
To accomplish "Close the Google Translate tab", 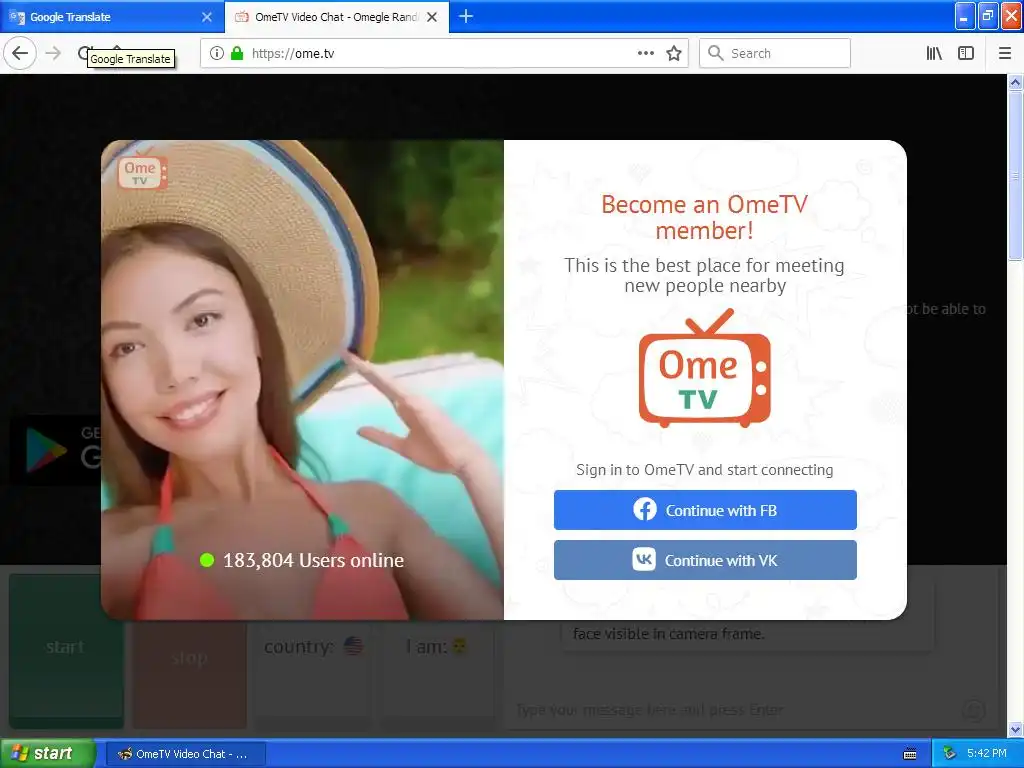I will [207, 17].
